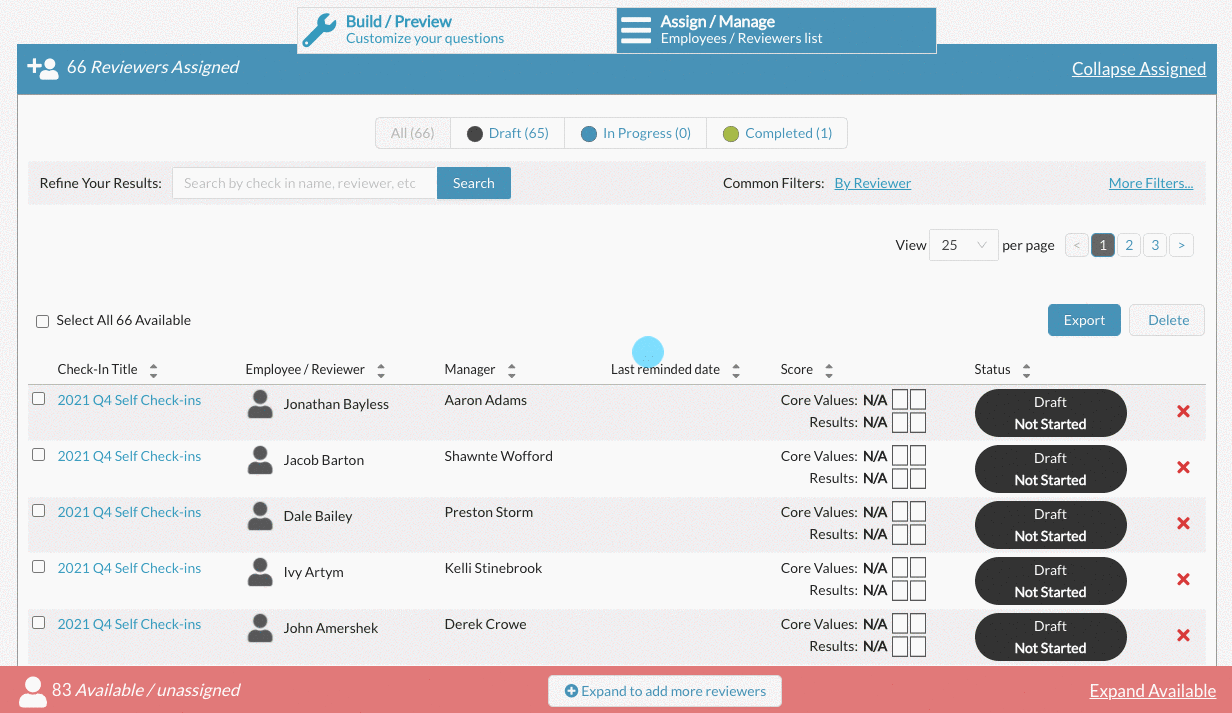This screenshot has width=1232, height=713.
Task: Switch to Assign / Manage tab
Action: pyautogui.click(x=777, y=30)
